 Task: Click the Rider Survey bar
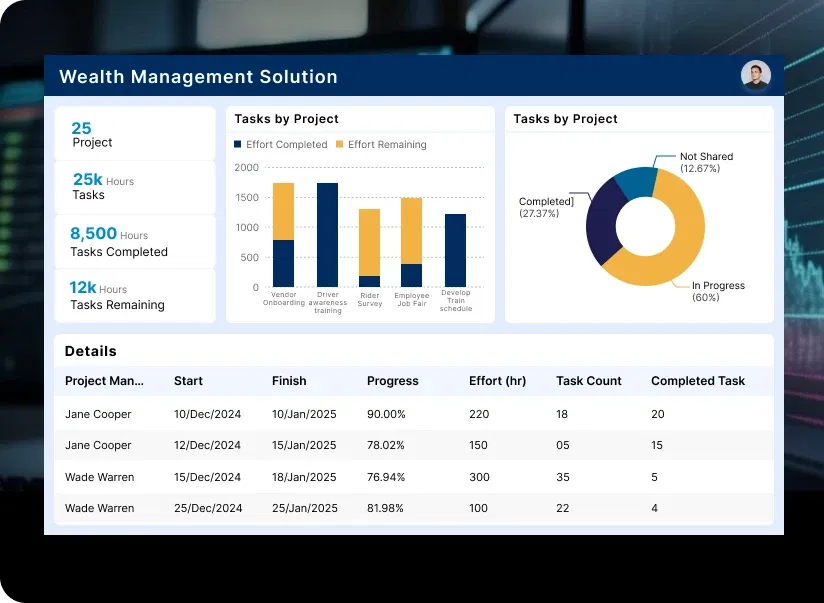pos(370,247)
